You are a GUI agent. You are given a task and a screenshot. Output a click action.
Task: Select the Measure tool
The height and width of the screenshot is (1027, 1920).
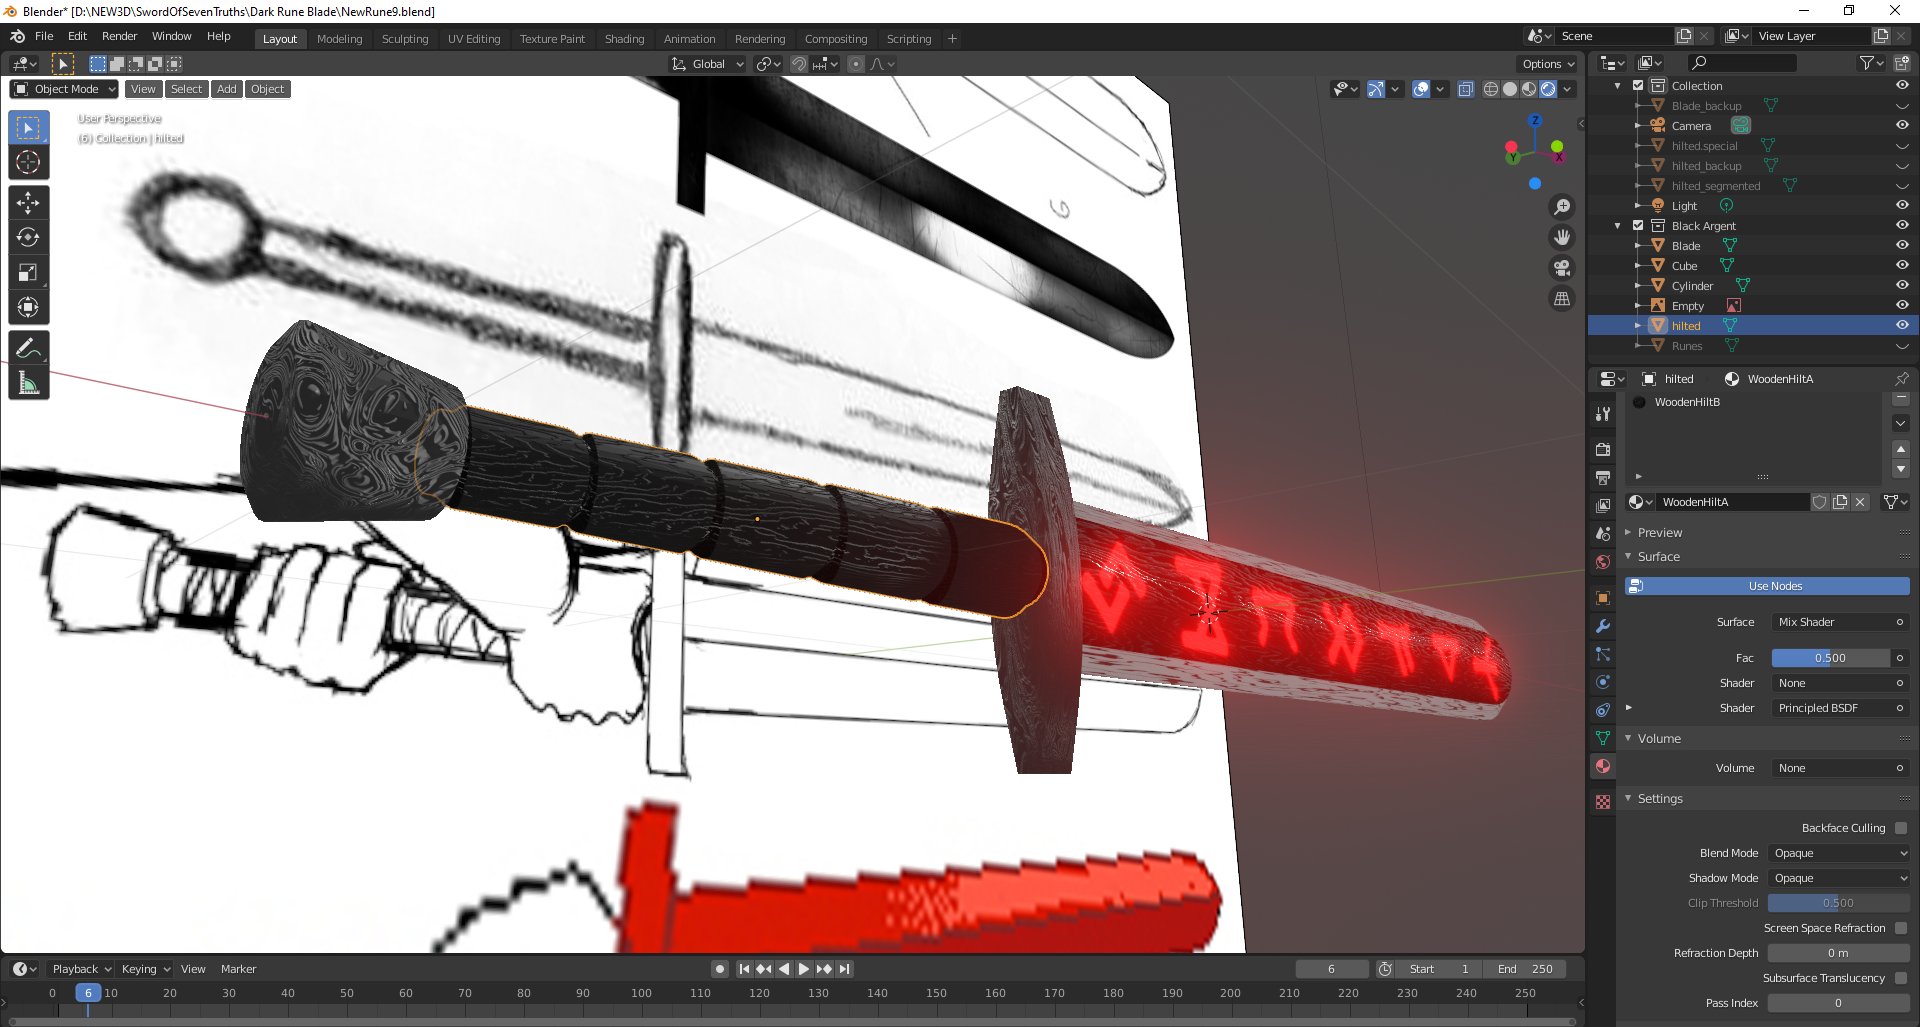pyautogui.click(x=28, y=383)
